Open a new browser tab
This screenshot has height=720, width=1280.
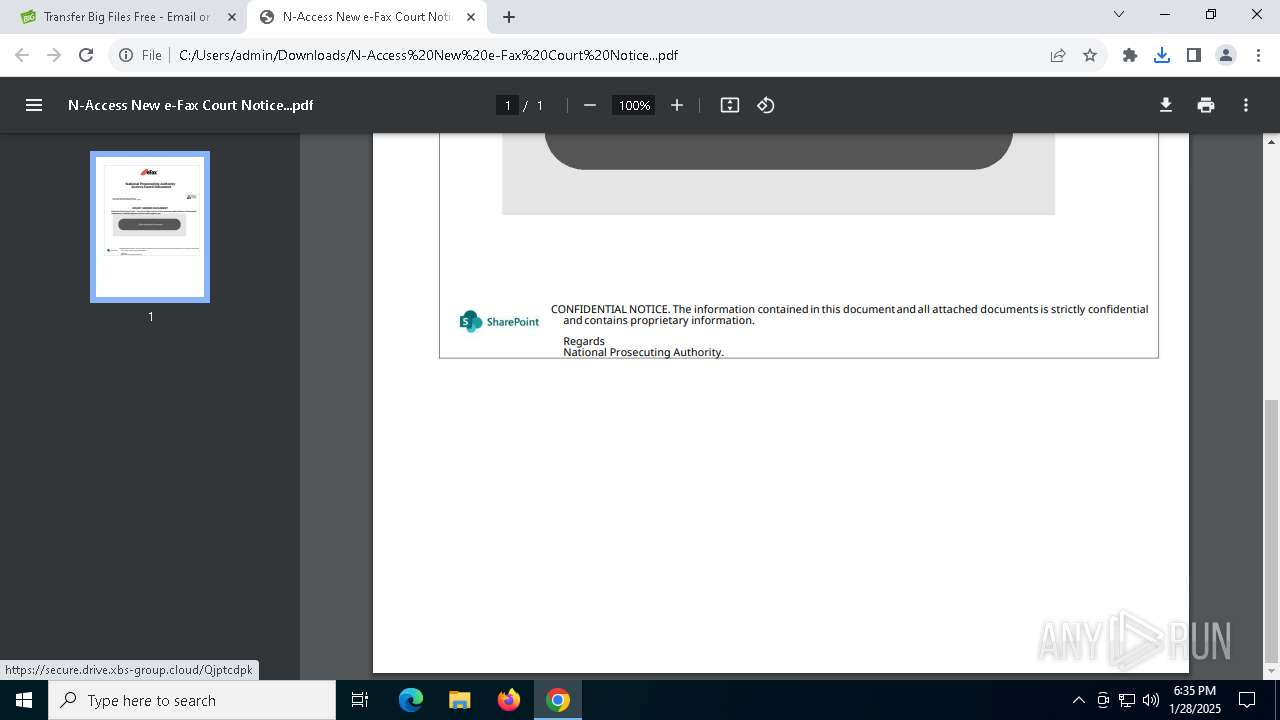(x=509, y=17)
